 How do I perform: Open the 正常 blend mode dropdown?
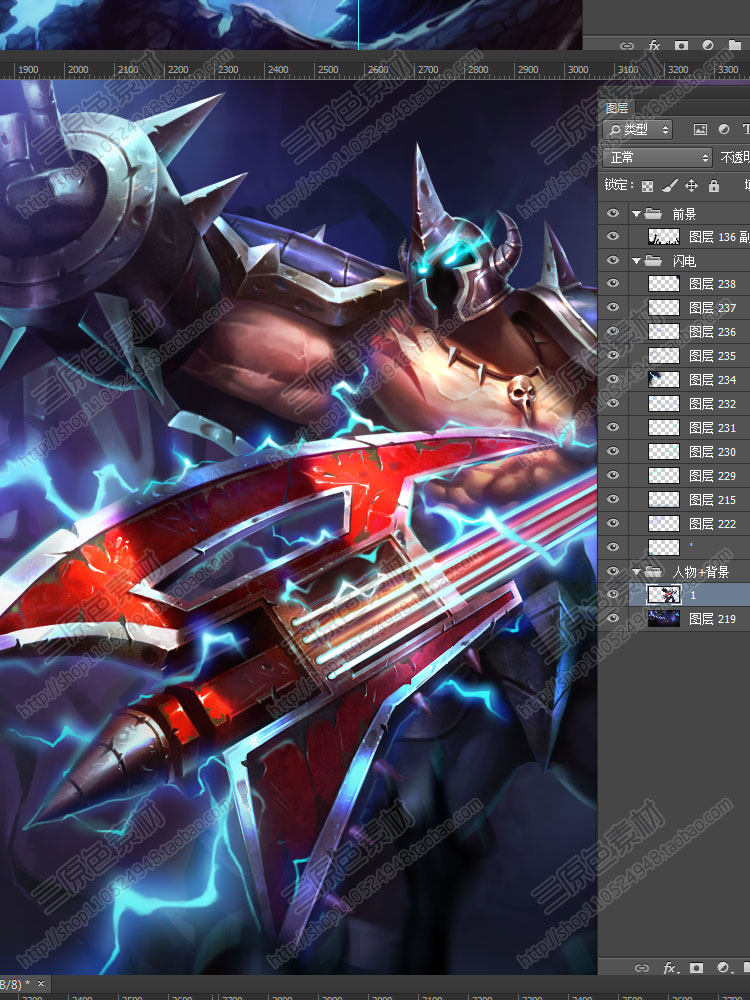point(657,157)
